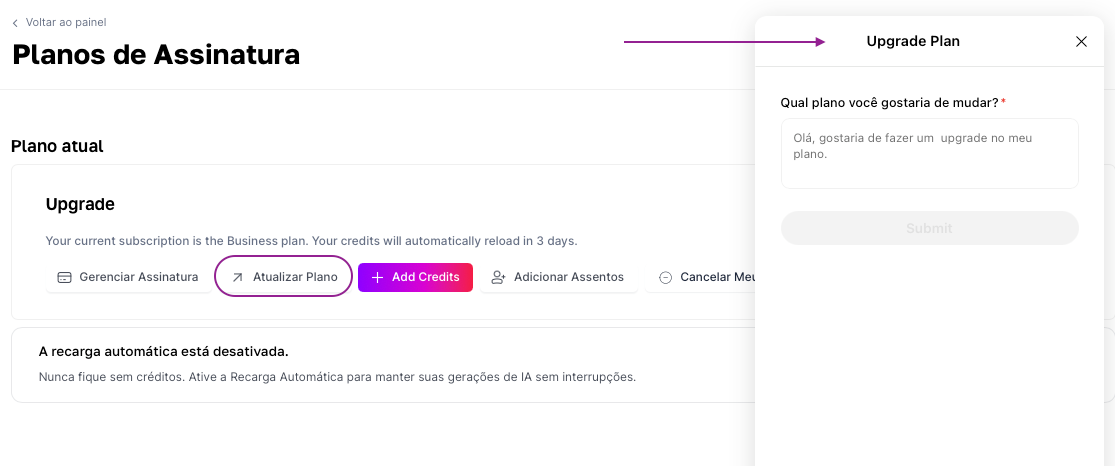This screenshot has height=466, width=1115.
Task: Click the diagonal arrow icon on Atualizar Plano
Action: click(x=237, y=277)
